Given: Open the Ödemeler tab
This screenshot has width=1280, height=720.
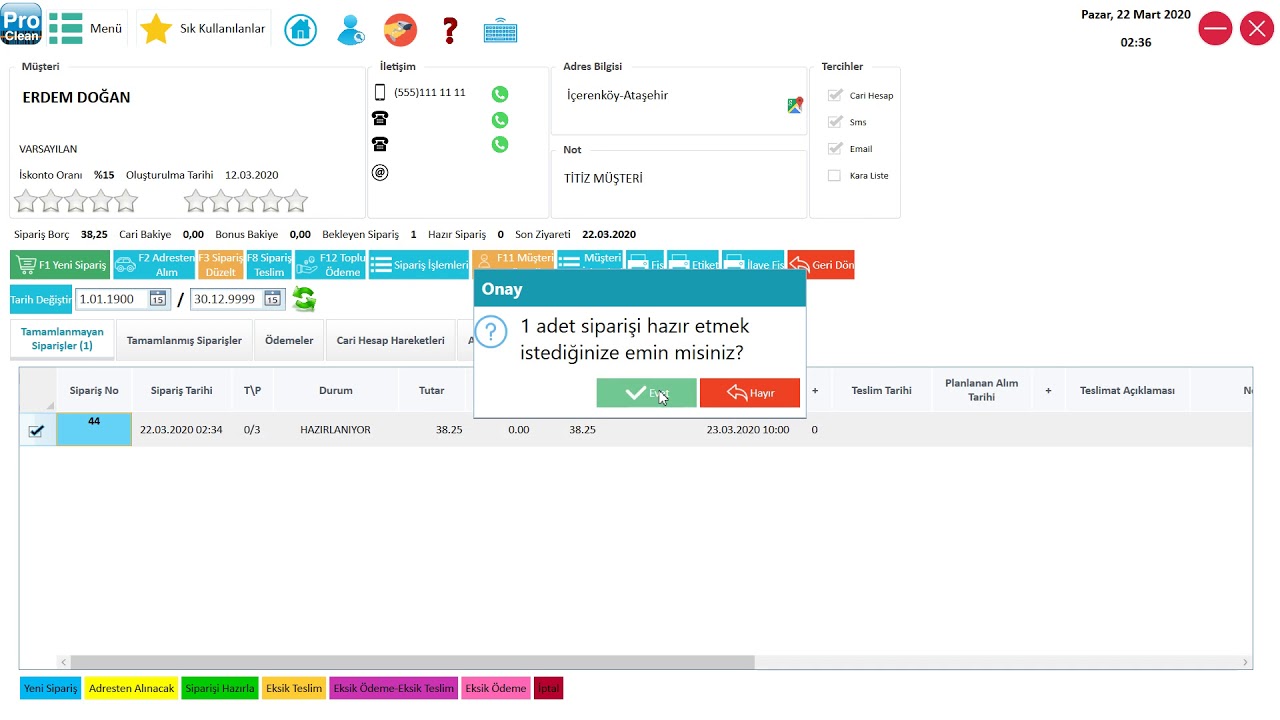Looking at the screenshot, I should 289,340.
